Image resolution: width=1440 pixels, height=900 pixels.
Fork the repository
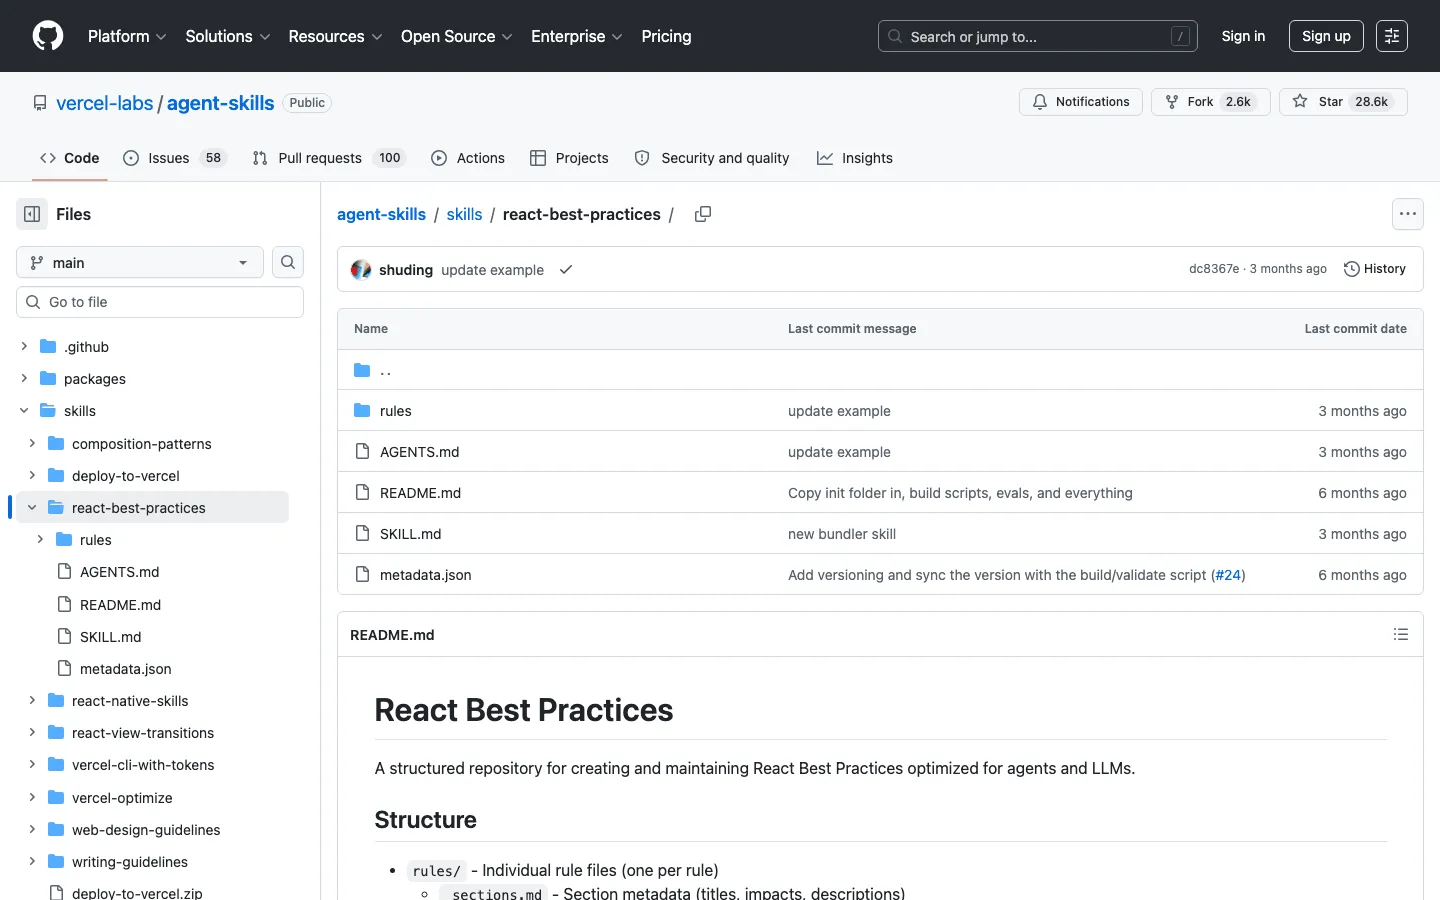point(1210,102)
